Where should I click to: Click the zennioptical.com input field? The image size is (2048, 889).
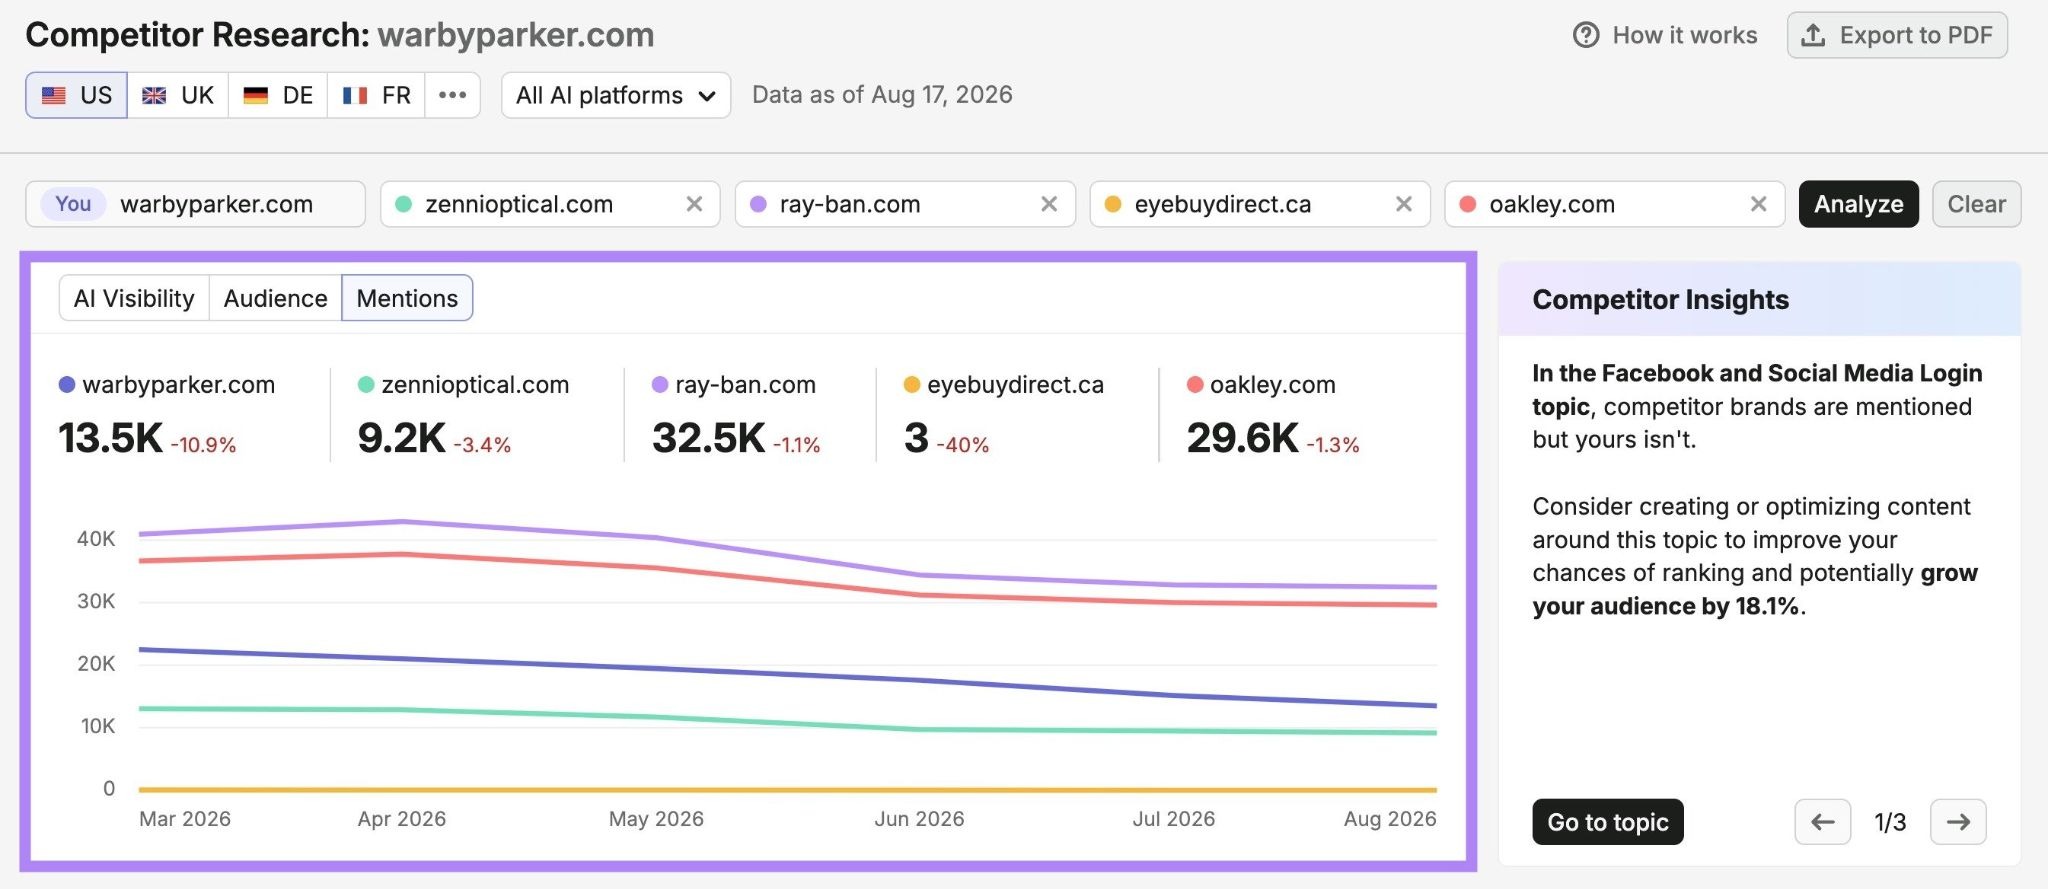point(550,204)
